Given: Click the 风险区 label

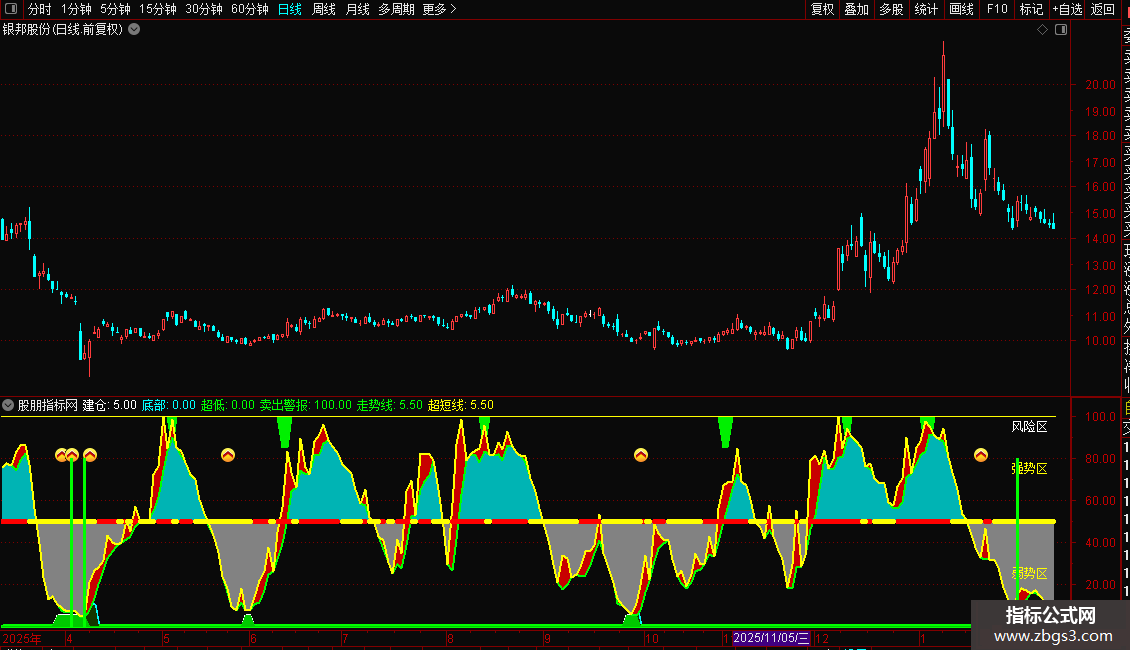Looking at the screenshot, I should (x=1029, y=427).
